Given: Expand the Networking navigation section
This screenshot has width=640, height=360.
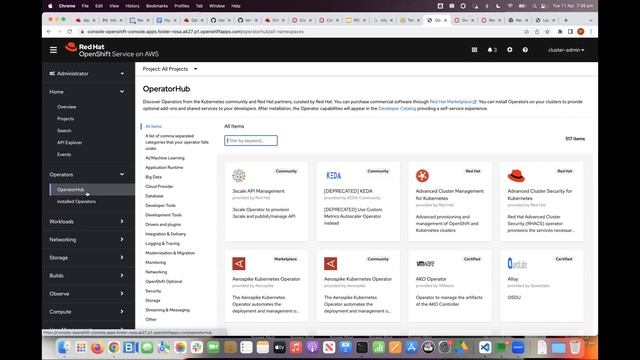Looking at the screenshot, I should (x=87, y=240).
